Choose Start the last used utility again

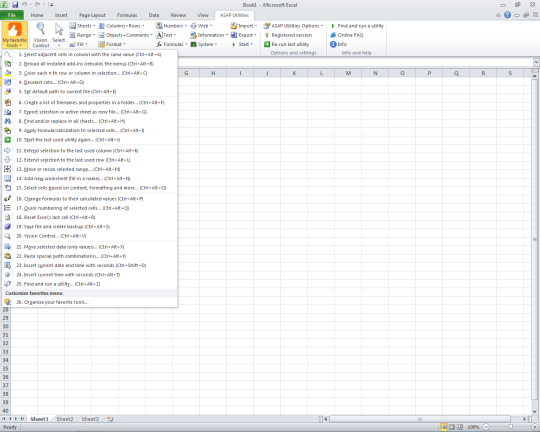point(90,140)
